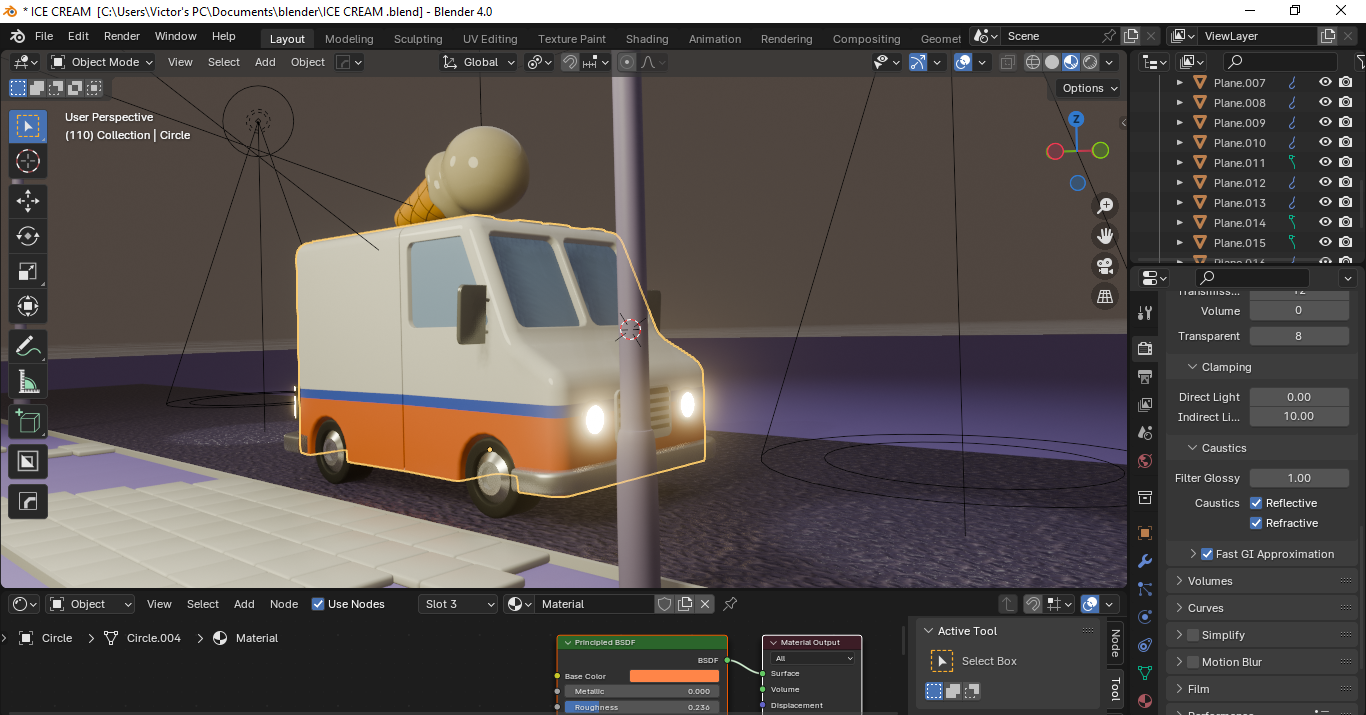Pick the Measure ruler tool
The height and width of the screenshot is (715, 1366).
pos(28,382)
